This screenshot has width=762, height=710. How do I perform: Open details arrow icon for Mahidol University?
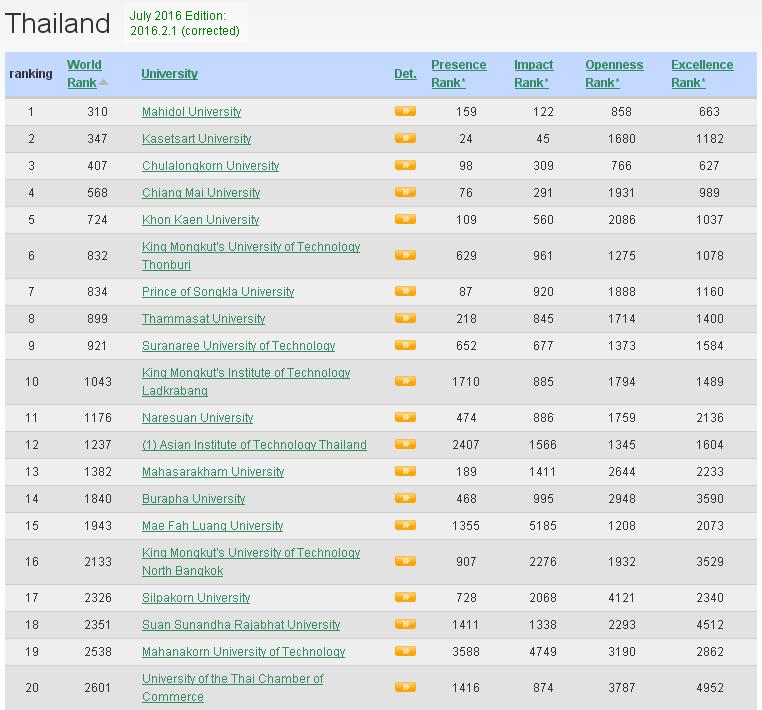(x=405, y=111)
